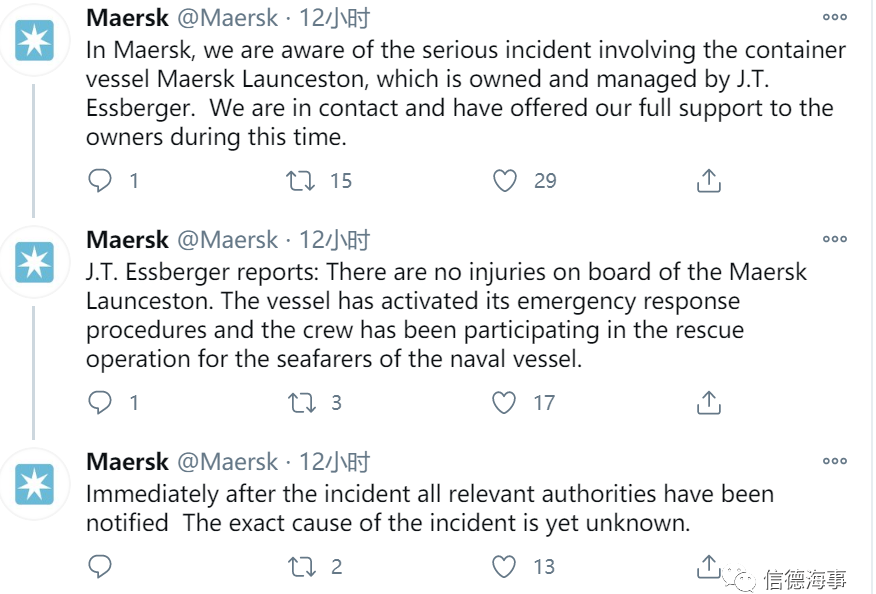
Task: Reply to the first Maersk Launceston tweet
Action: click(100, 181)
